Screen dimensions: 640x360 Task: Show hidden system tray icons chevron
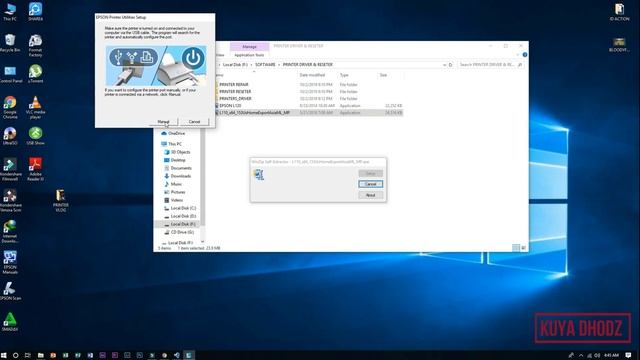tap(581, 356)
